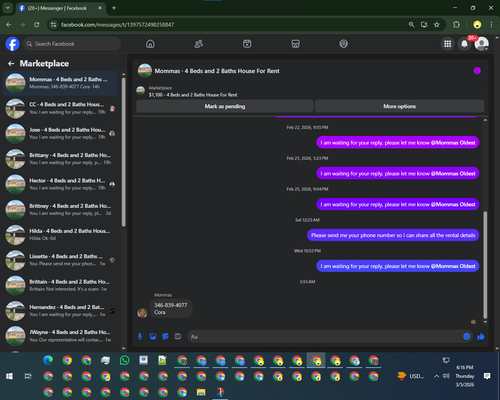Select the Mommas conversation in list
Screen dimensions: 500x400
pos(61,83)
